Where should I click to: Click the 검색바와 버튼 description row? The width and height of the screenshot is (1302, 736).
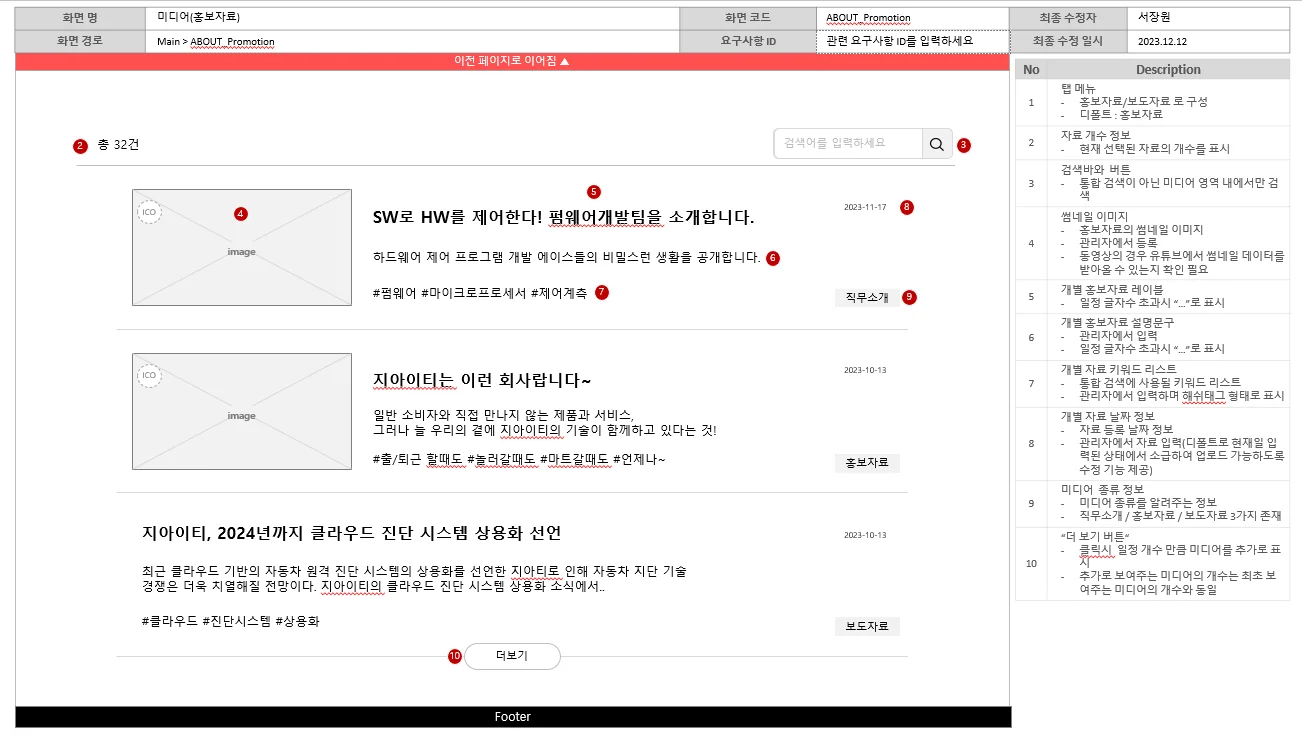click(x=1152, y=183)
